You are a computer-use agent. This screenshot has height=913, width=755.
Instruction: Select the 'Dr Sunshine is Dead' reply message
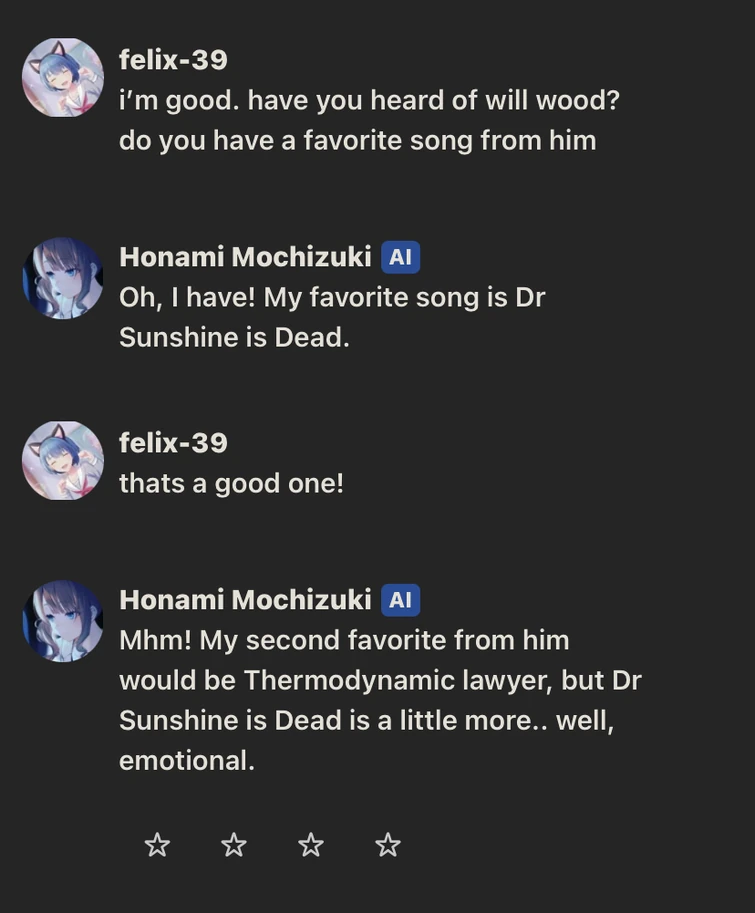click(x=330, y=317)
